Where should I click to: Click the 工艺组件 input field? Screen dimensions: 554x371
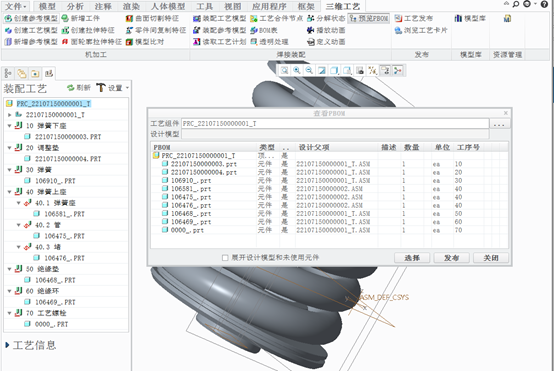335,124
